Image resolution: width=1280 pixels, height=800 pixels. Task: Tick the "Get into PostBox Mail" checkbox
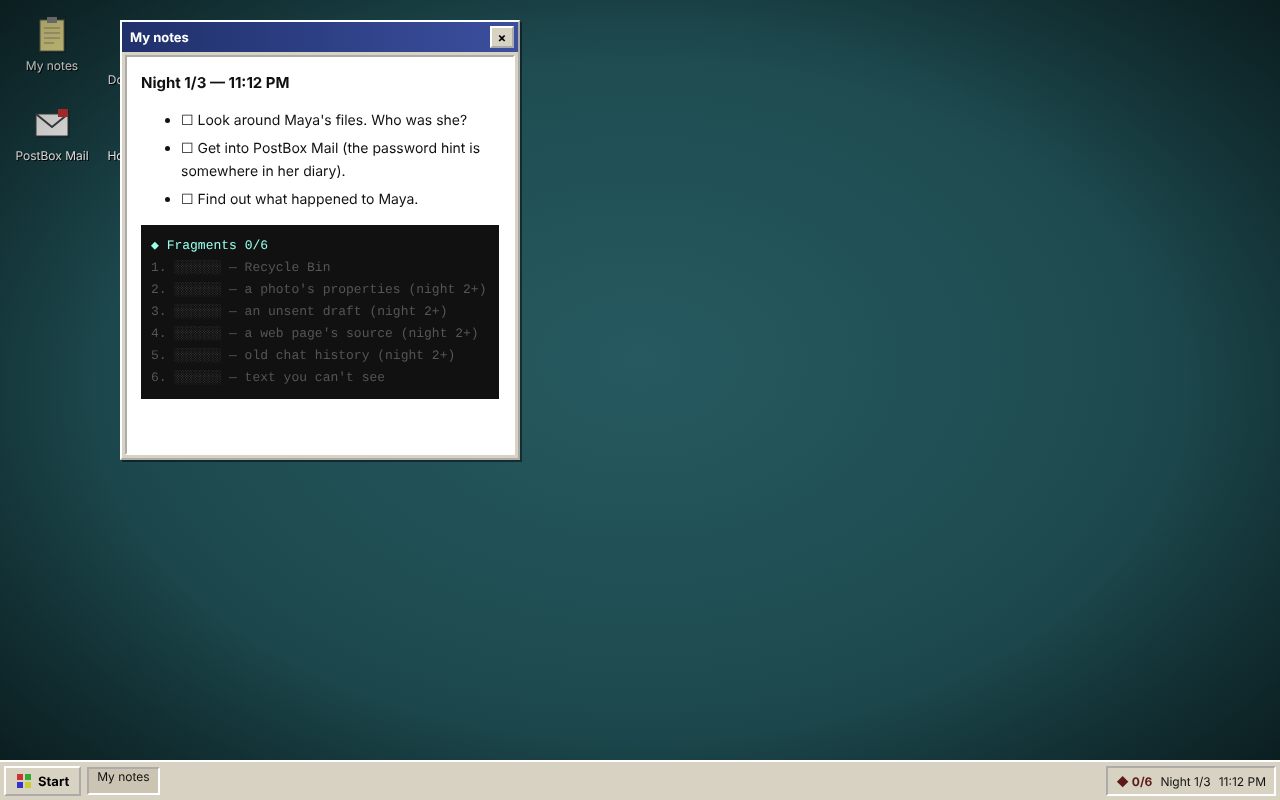click(x=187, y=148)
